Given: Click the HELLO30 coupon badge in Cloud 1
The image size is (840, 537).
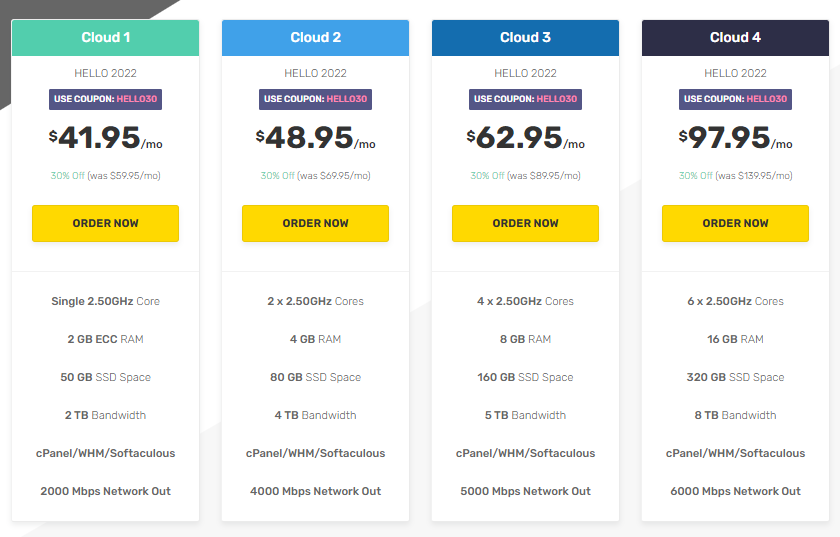Looking at the screenshot, I should pos(105,99).
